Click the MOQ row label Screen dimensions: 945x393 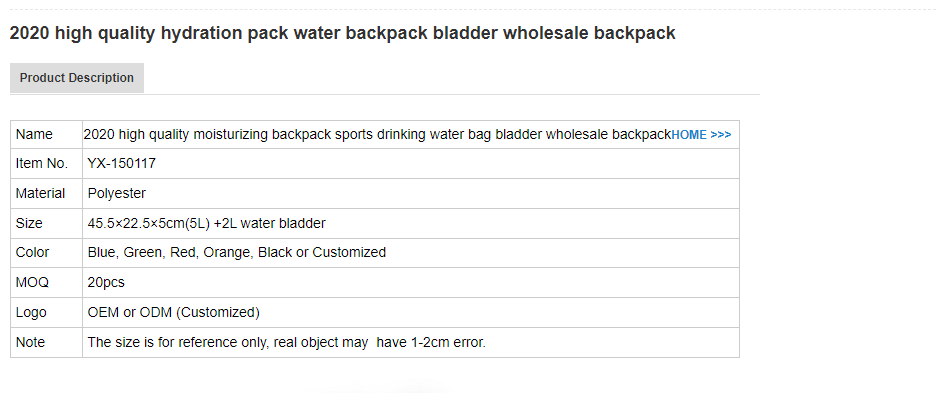(x=32, y=282)
